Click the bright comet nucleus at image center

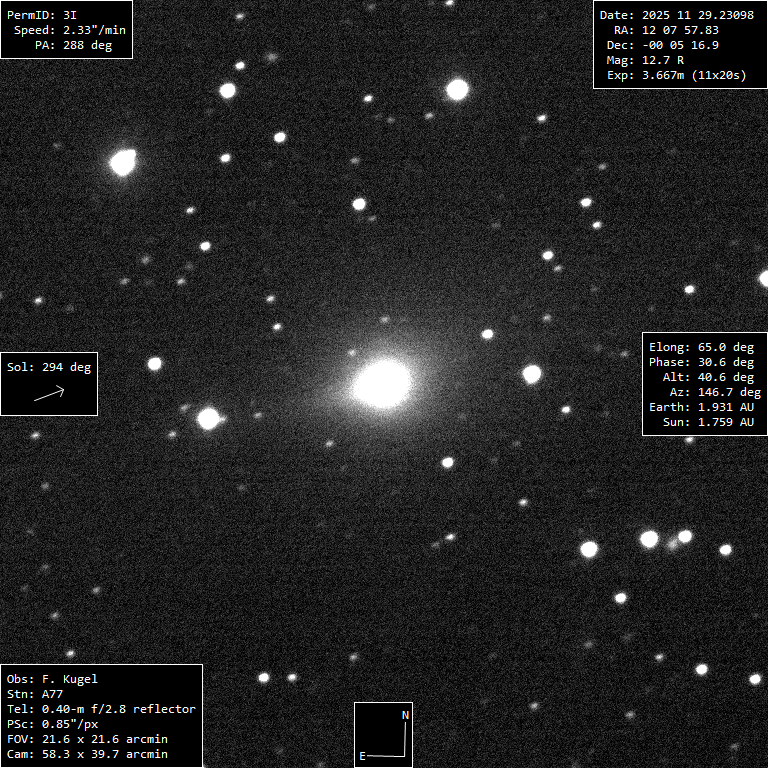tap(382, 384)
